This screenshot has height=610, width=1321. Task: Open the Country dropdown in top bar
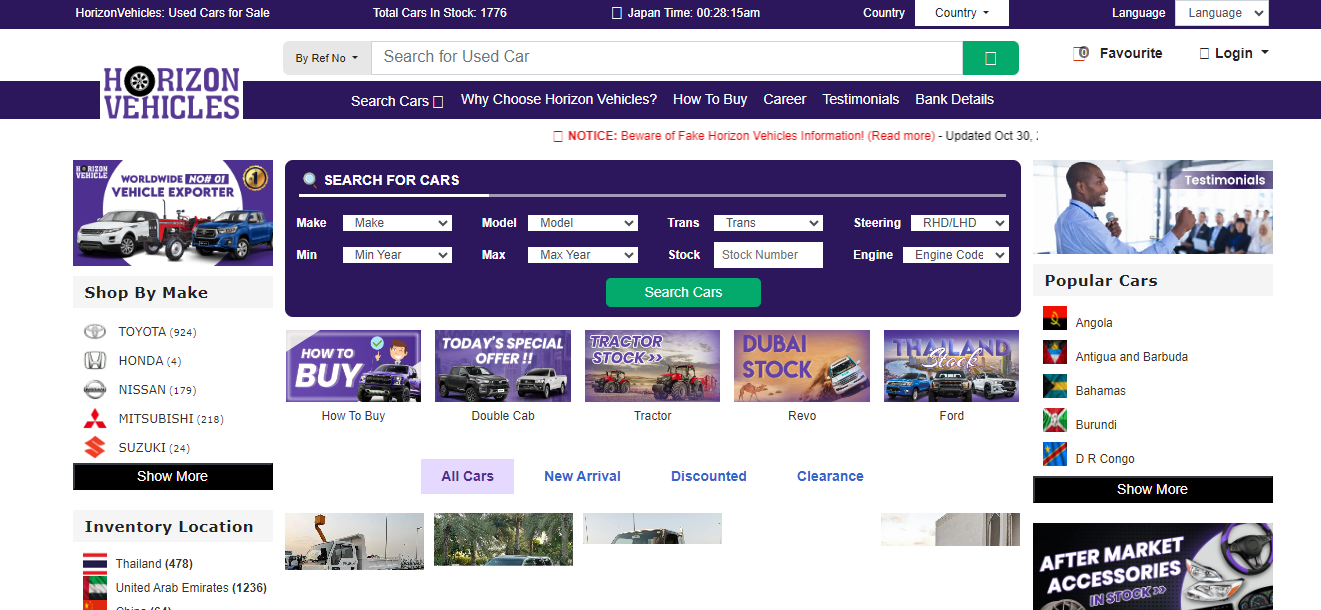tap(962, 13)
